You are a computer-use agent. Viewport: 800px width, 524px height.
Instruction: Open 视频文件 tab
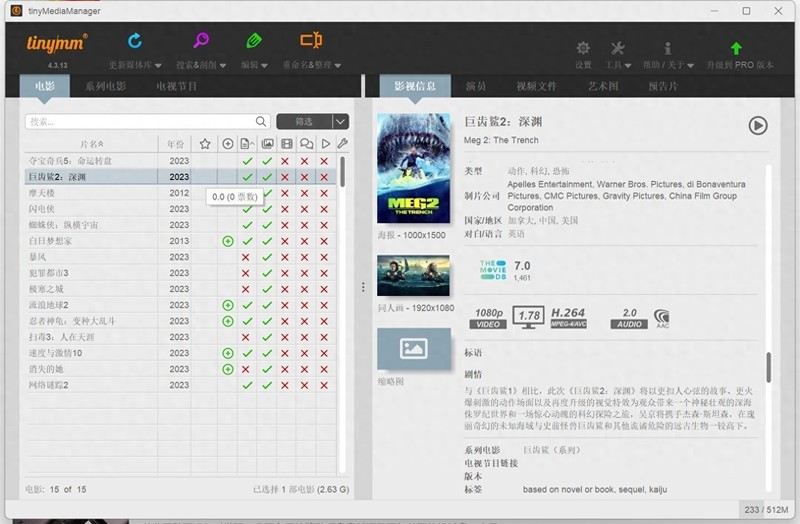(x=536, y=86)
